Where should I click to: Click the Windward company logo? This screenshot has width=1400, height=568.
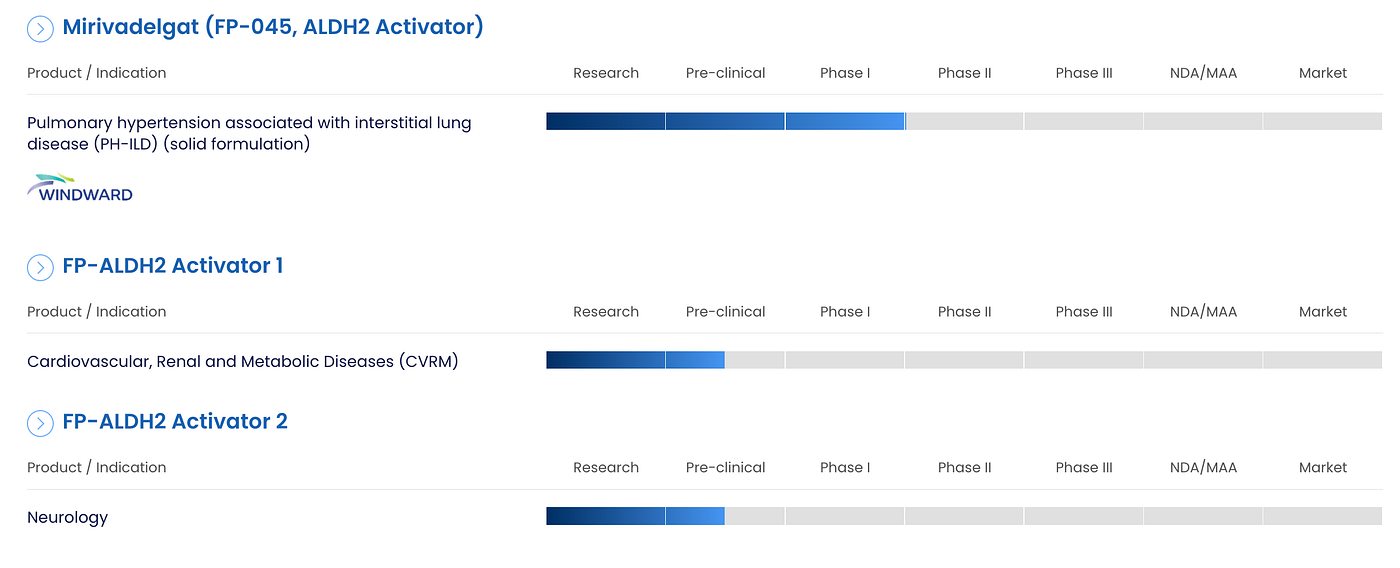point(80,188)
